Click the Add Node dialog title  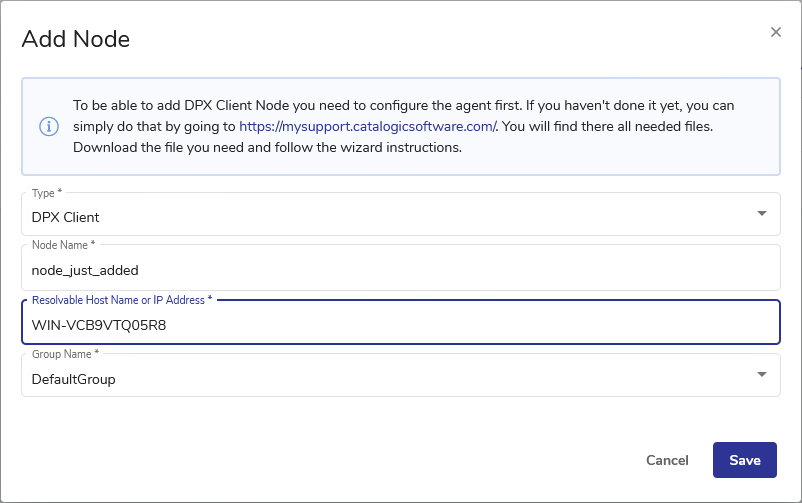[76, 40]
